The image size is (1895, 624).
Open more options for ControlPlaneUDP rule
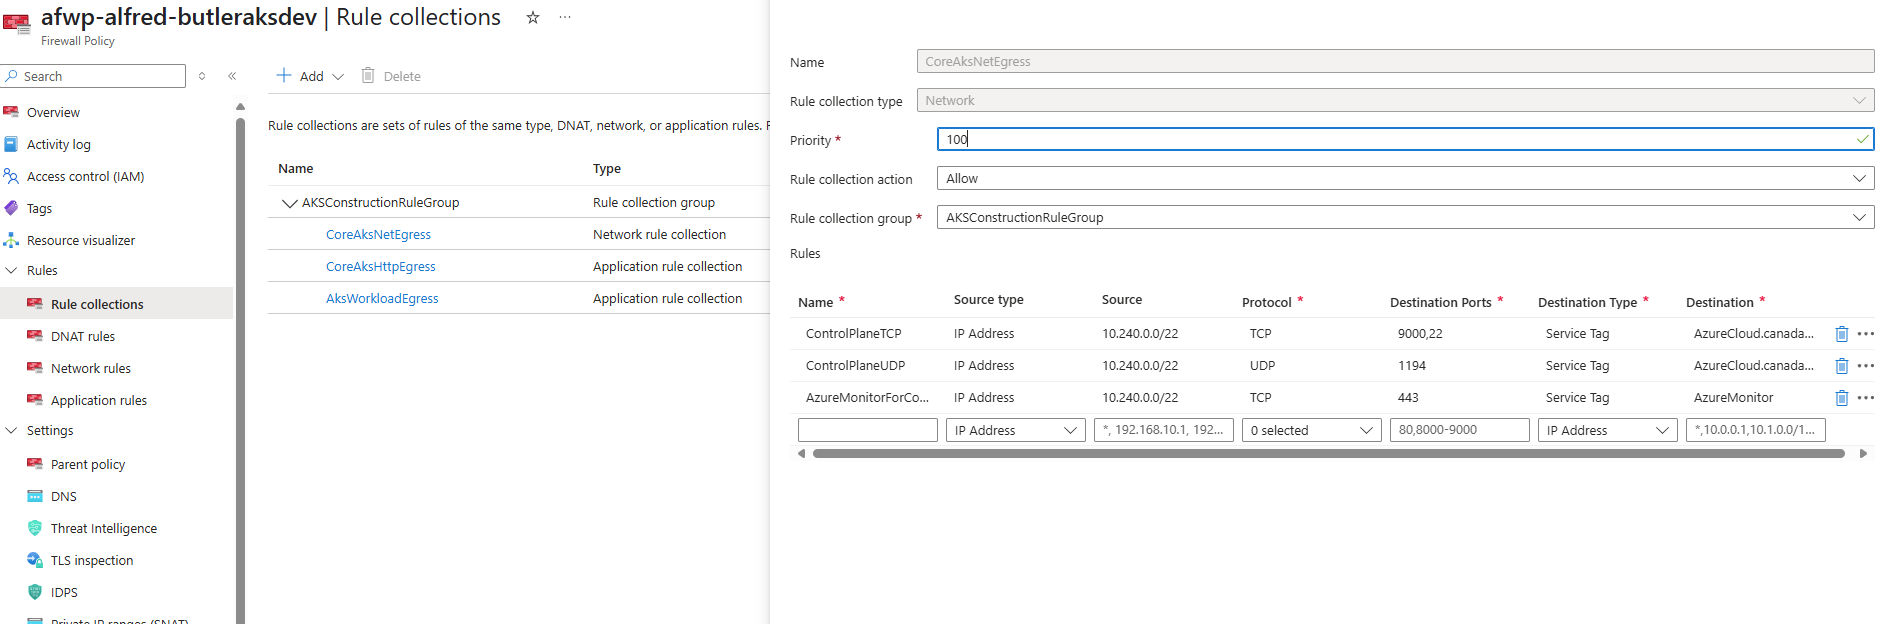coord(1866,366)
